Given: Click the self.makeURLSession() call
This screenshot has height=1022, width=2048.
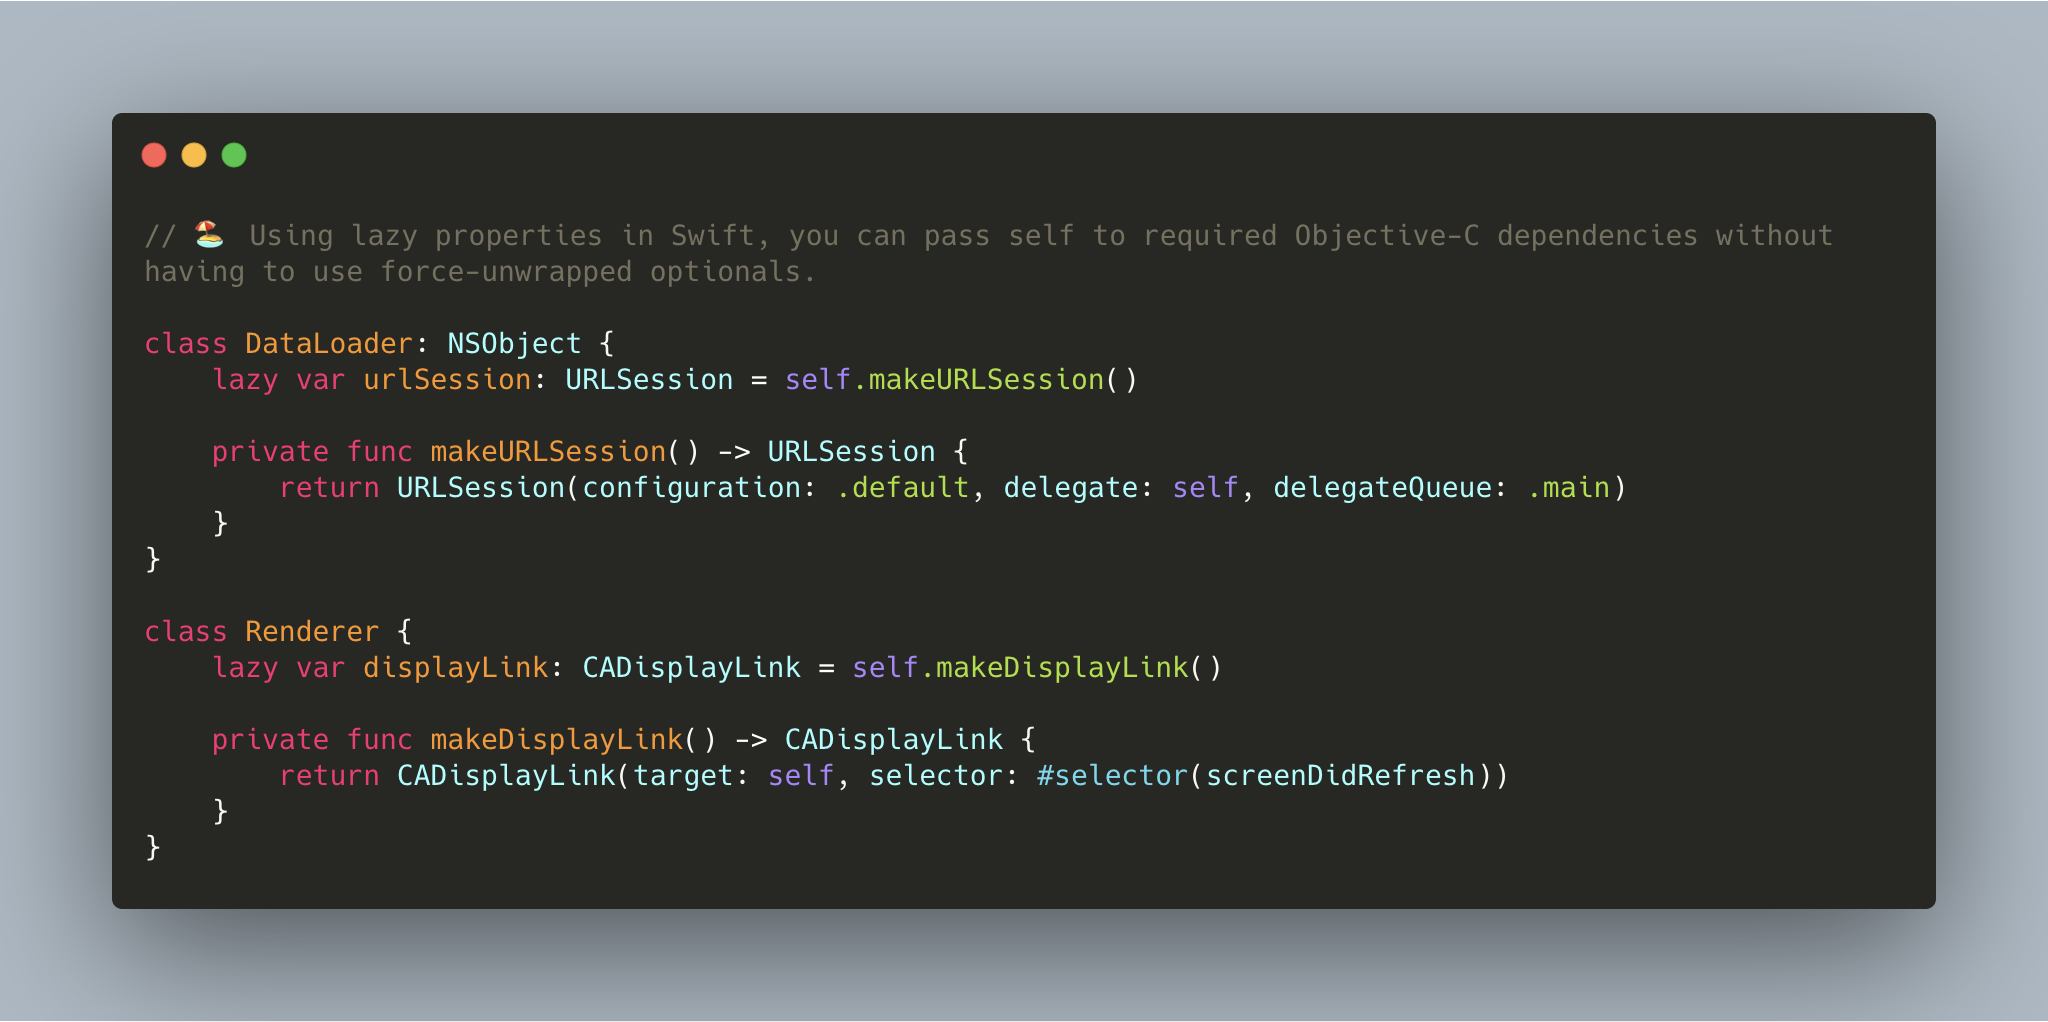Looking at the screenshot, I should pos(961,380).
